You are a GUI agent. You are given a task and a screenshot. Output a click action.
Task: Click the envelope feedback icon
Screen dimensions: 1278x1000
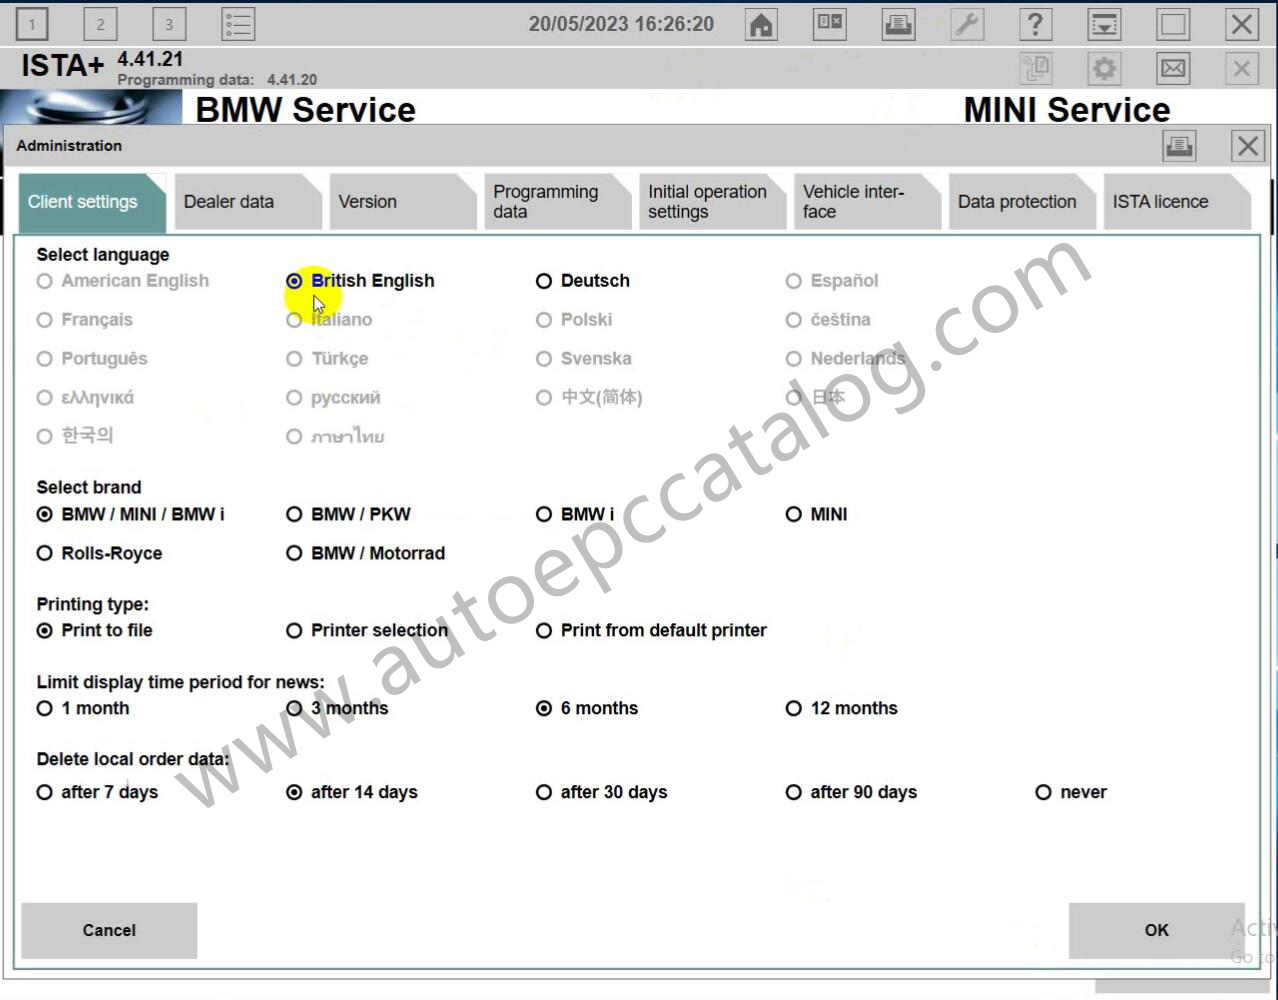pos(1173,68)
